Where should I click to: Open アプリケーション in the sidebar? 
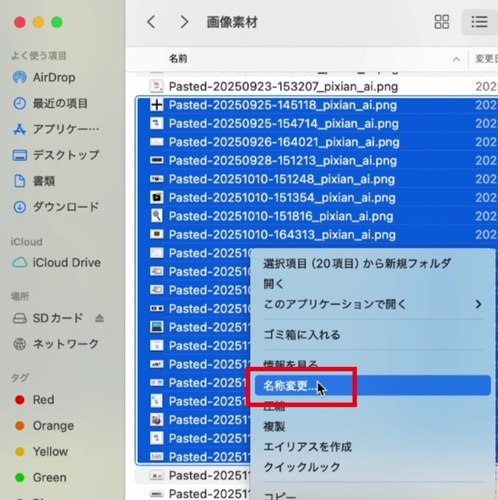click(56, 129)
